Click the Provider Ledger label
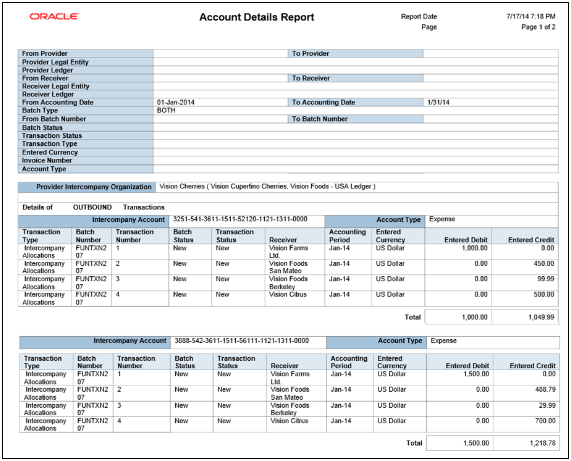The height and width of the screenshot is (461, 571). tap(47, 70)
